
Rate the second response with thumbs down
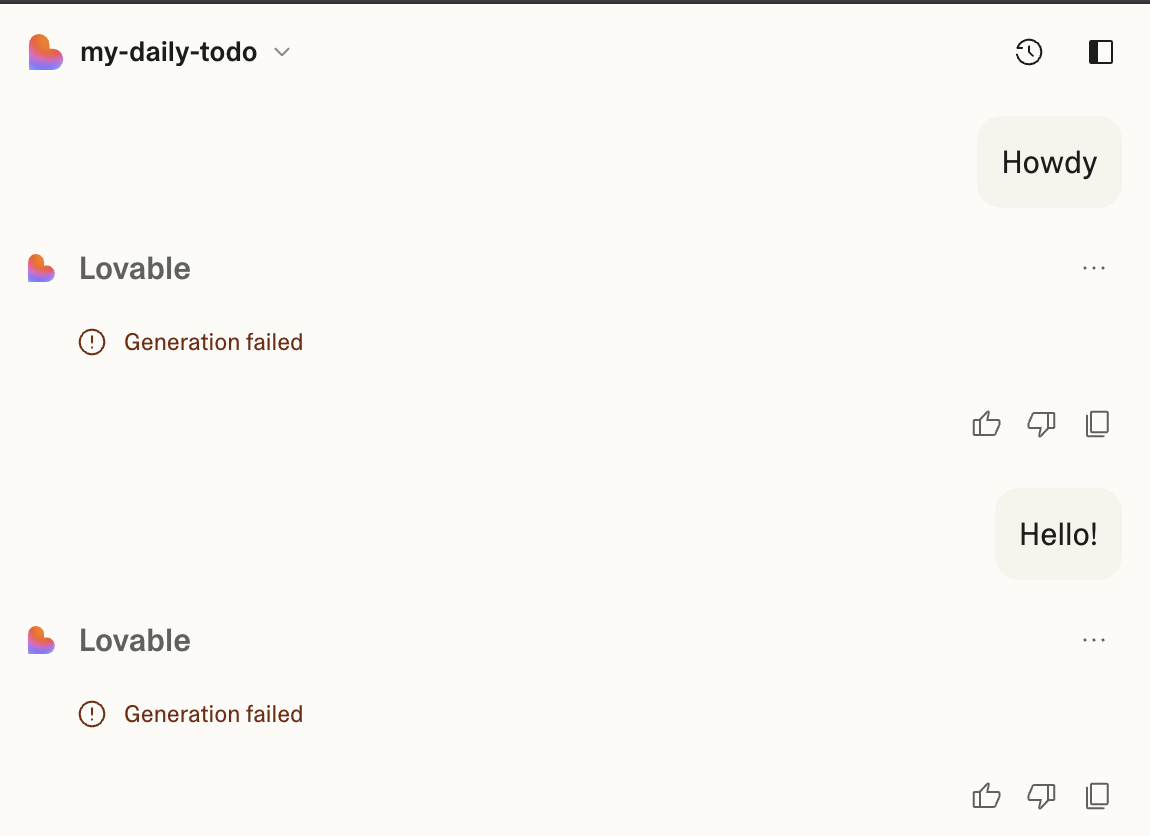coord(1041,796)
